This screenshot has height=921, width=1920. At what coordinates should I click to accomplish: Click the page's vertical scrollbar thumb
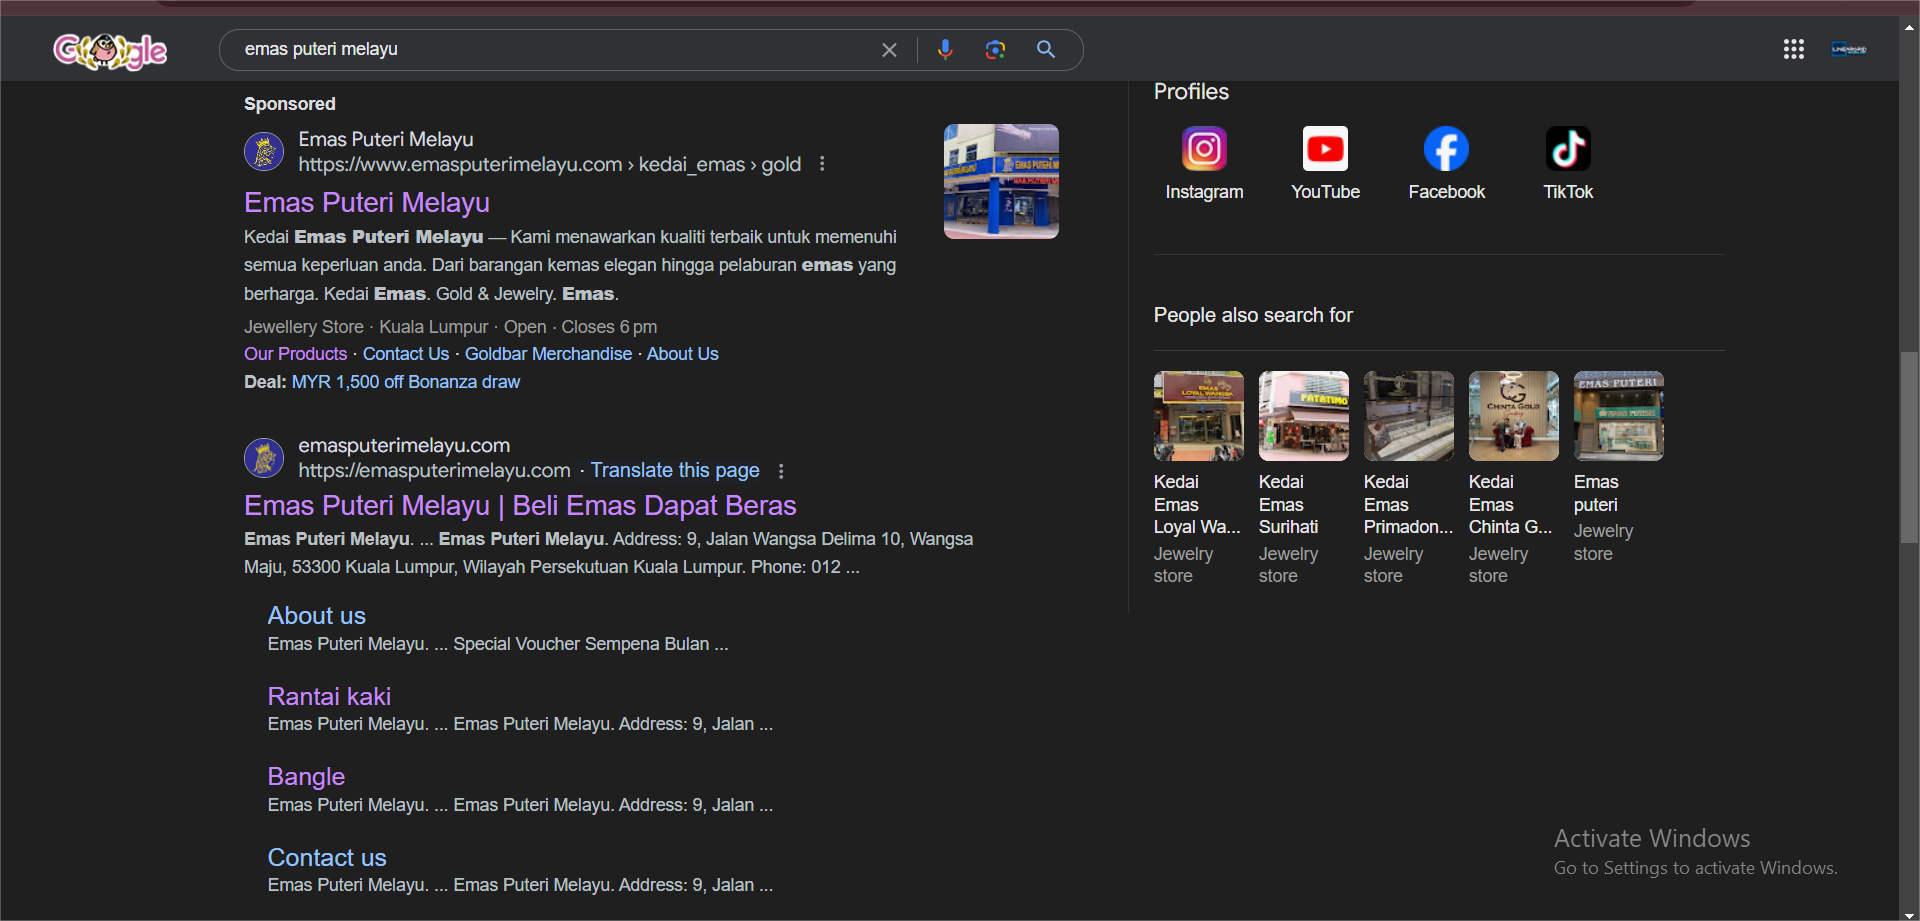1909,447
